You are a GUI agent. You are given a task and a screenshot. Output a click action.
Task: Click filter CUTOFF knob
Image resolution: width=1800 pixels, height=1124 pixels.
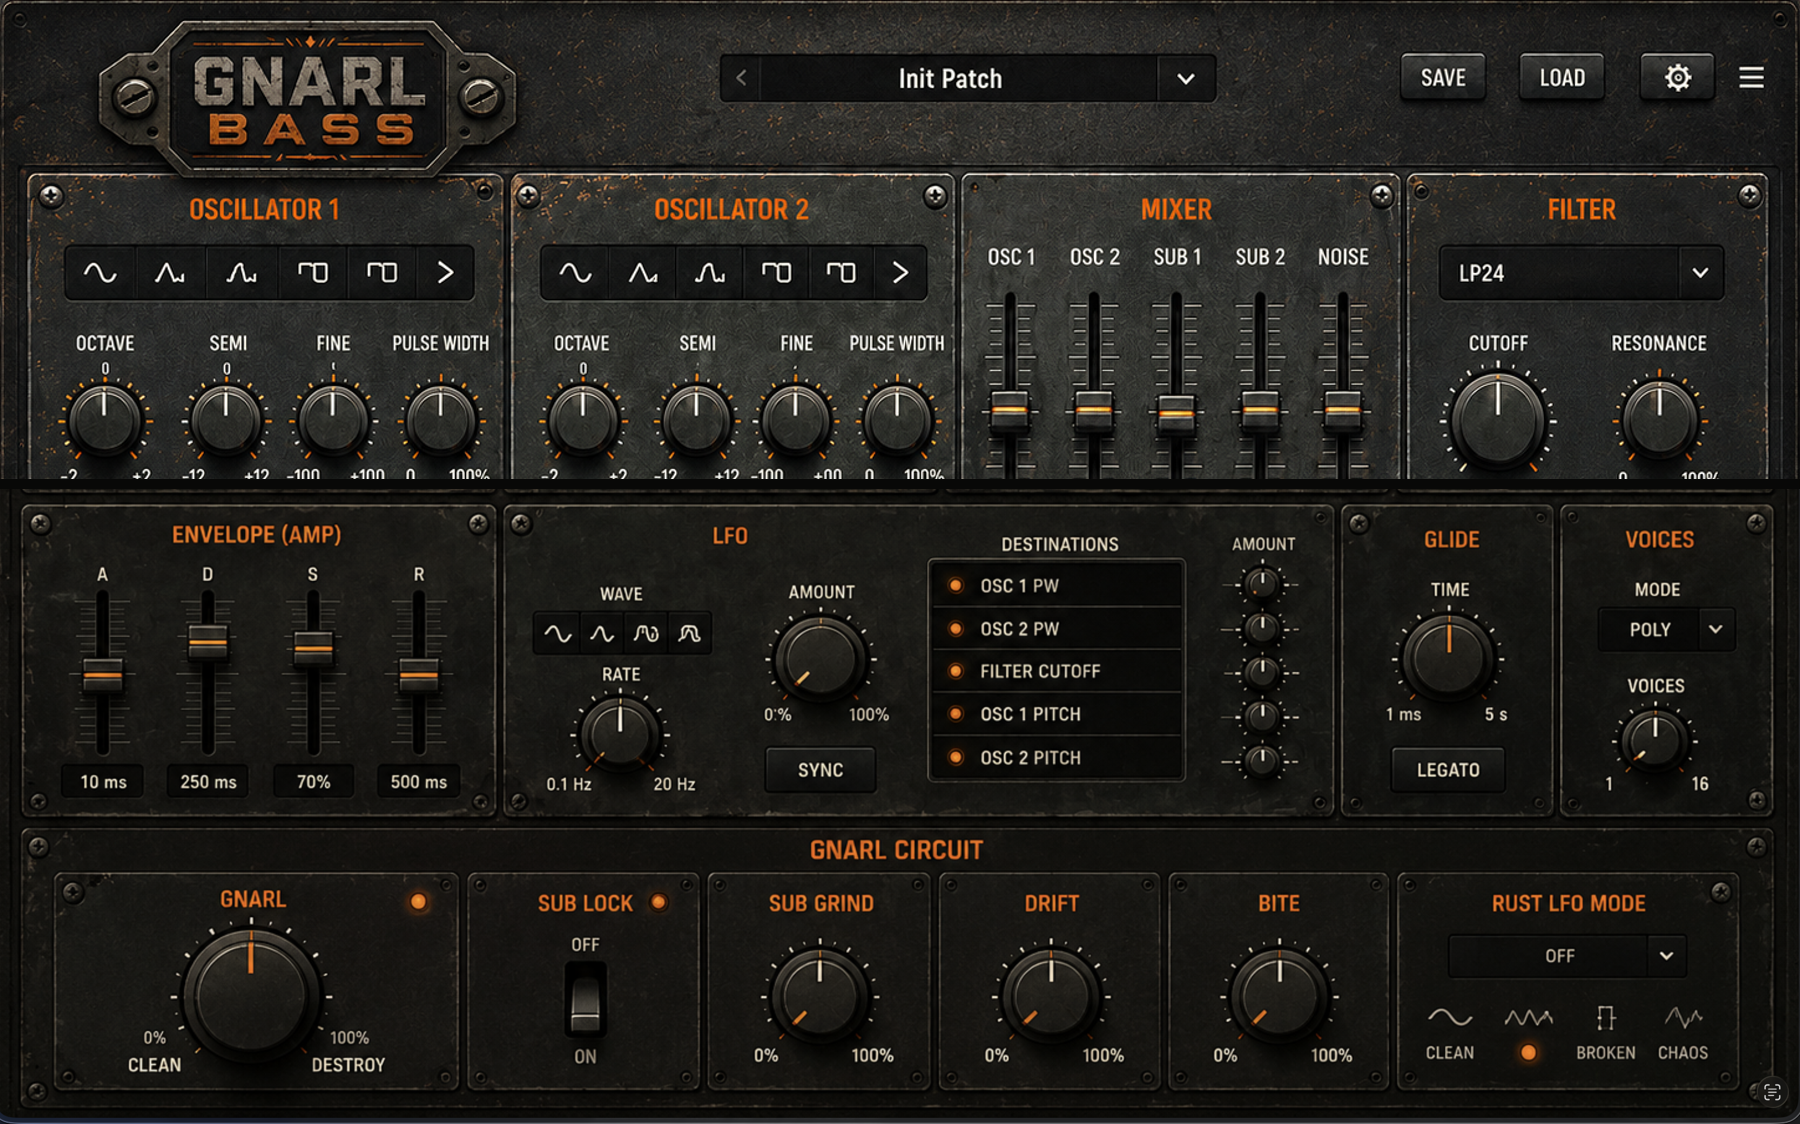click(1497, 419)
